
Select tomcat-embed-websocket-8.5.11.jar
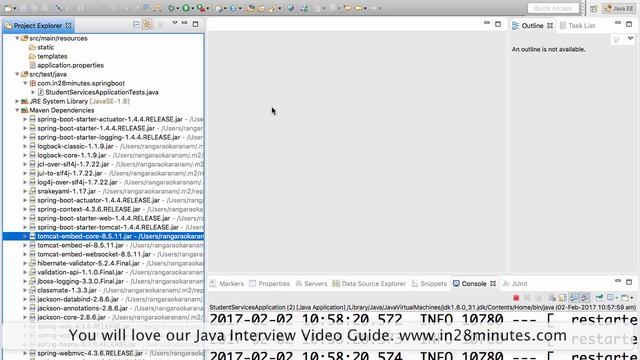coord(94,254)
